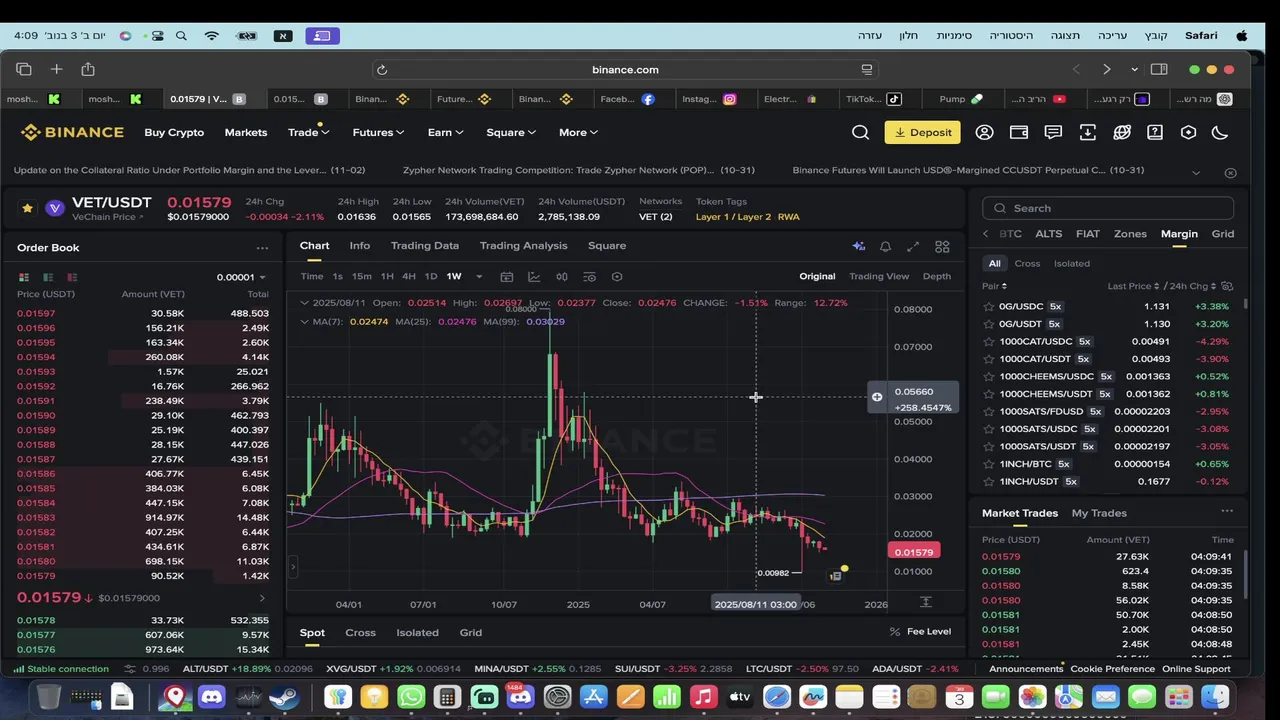The height and width of the screenshot is (720, 1280).
Task: Open Fee Level link
Action: coord(920,632)
